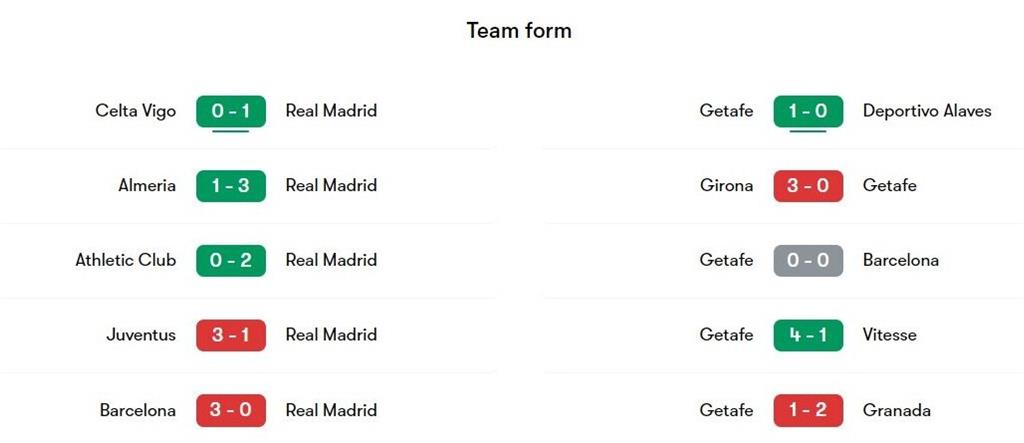Viewport: 1024px width, 443px height.
Task: Click the 0 - 1 Celta Vigo score badge
Action: click(231, 111)
